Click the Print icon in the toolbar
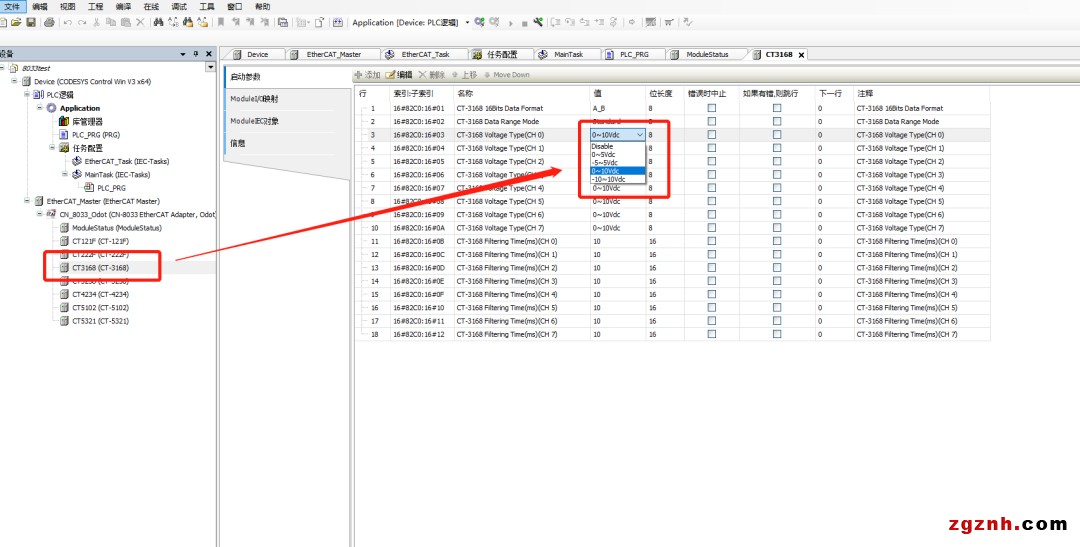1080x547 pixels. pos(48,22)
